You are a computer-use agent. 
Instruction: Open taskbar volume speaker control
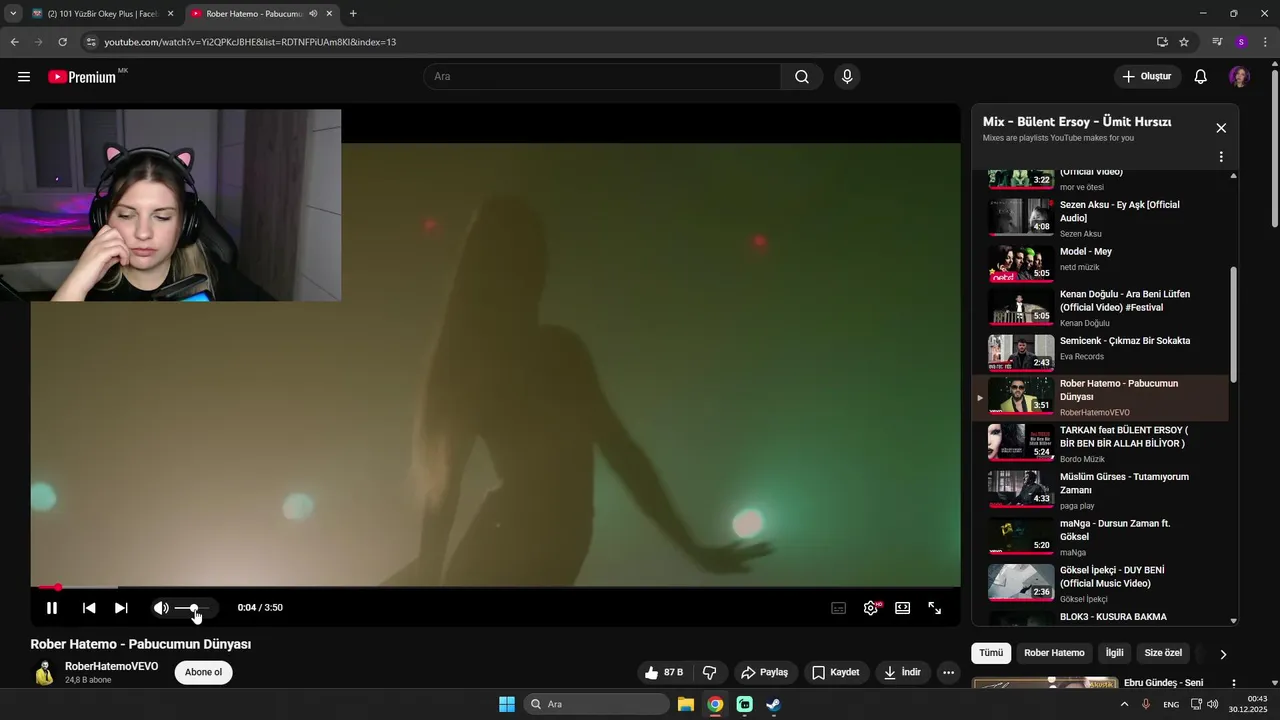pos(1212,704)
